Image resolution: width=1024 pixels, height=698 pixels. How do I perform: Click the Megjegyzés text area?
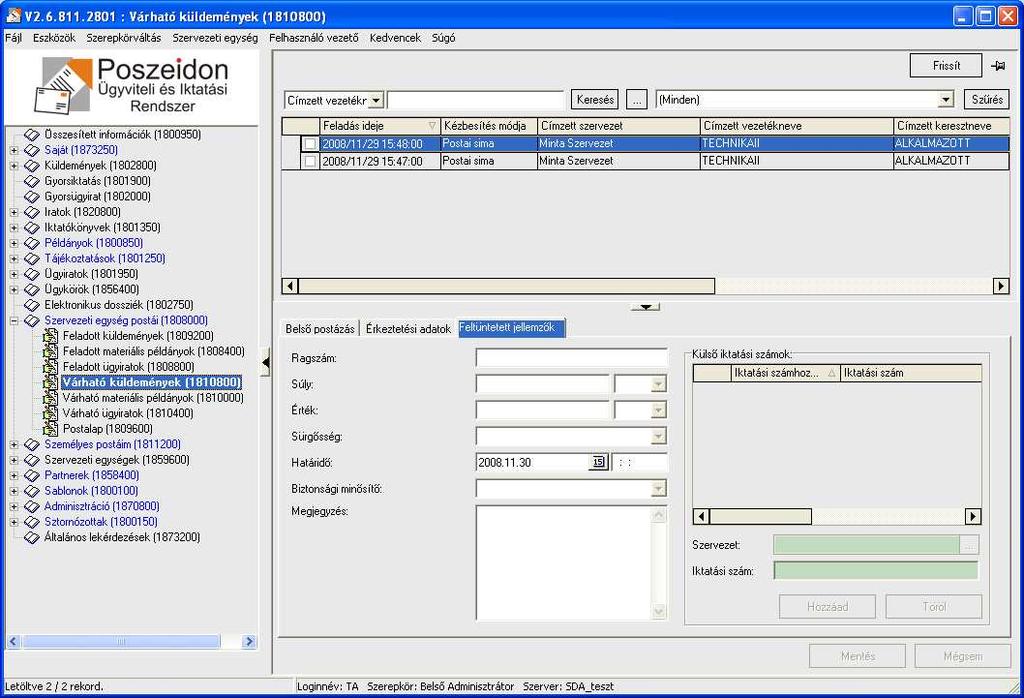point(571,562)
